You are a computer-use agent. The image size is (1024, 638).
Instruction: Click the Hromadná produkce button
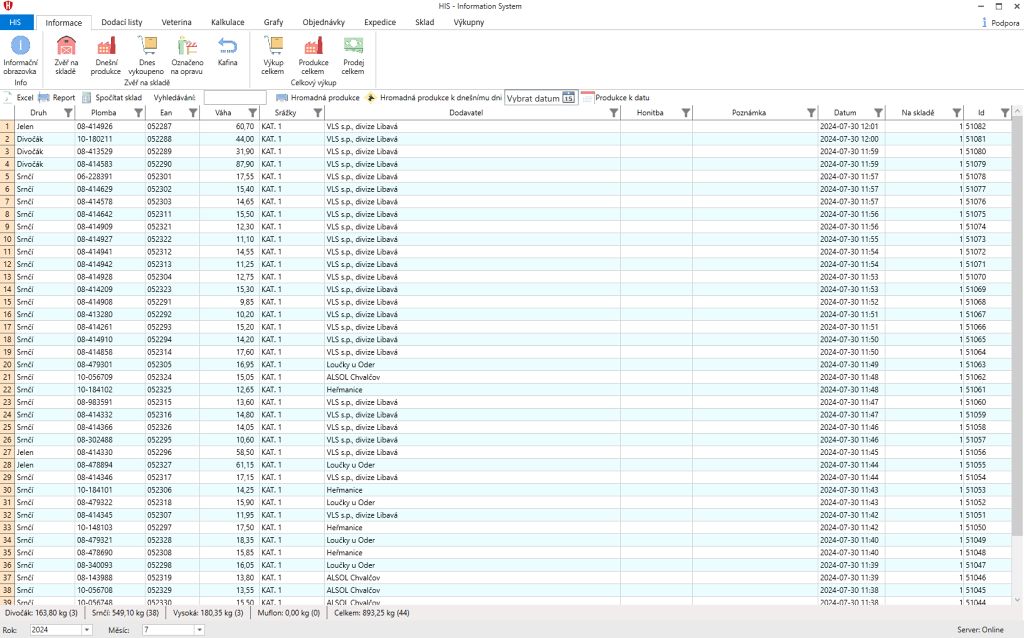click(317, 98)
